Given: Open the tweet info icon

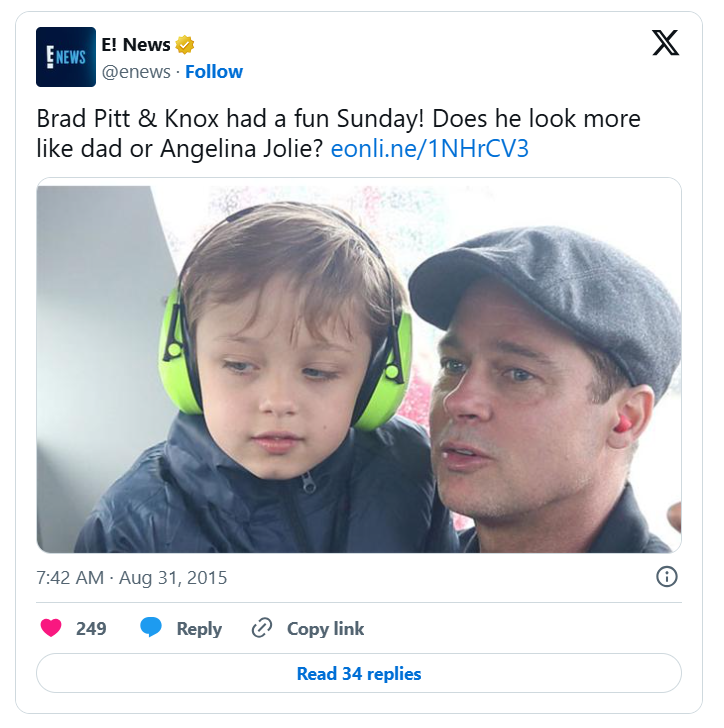Looking at the screenshot, I should point(666,577).
